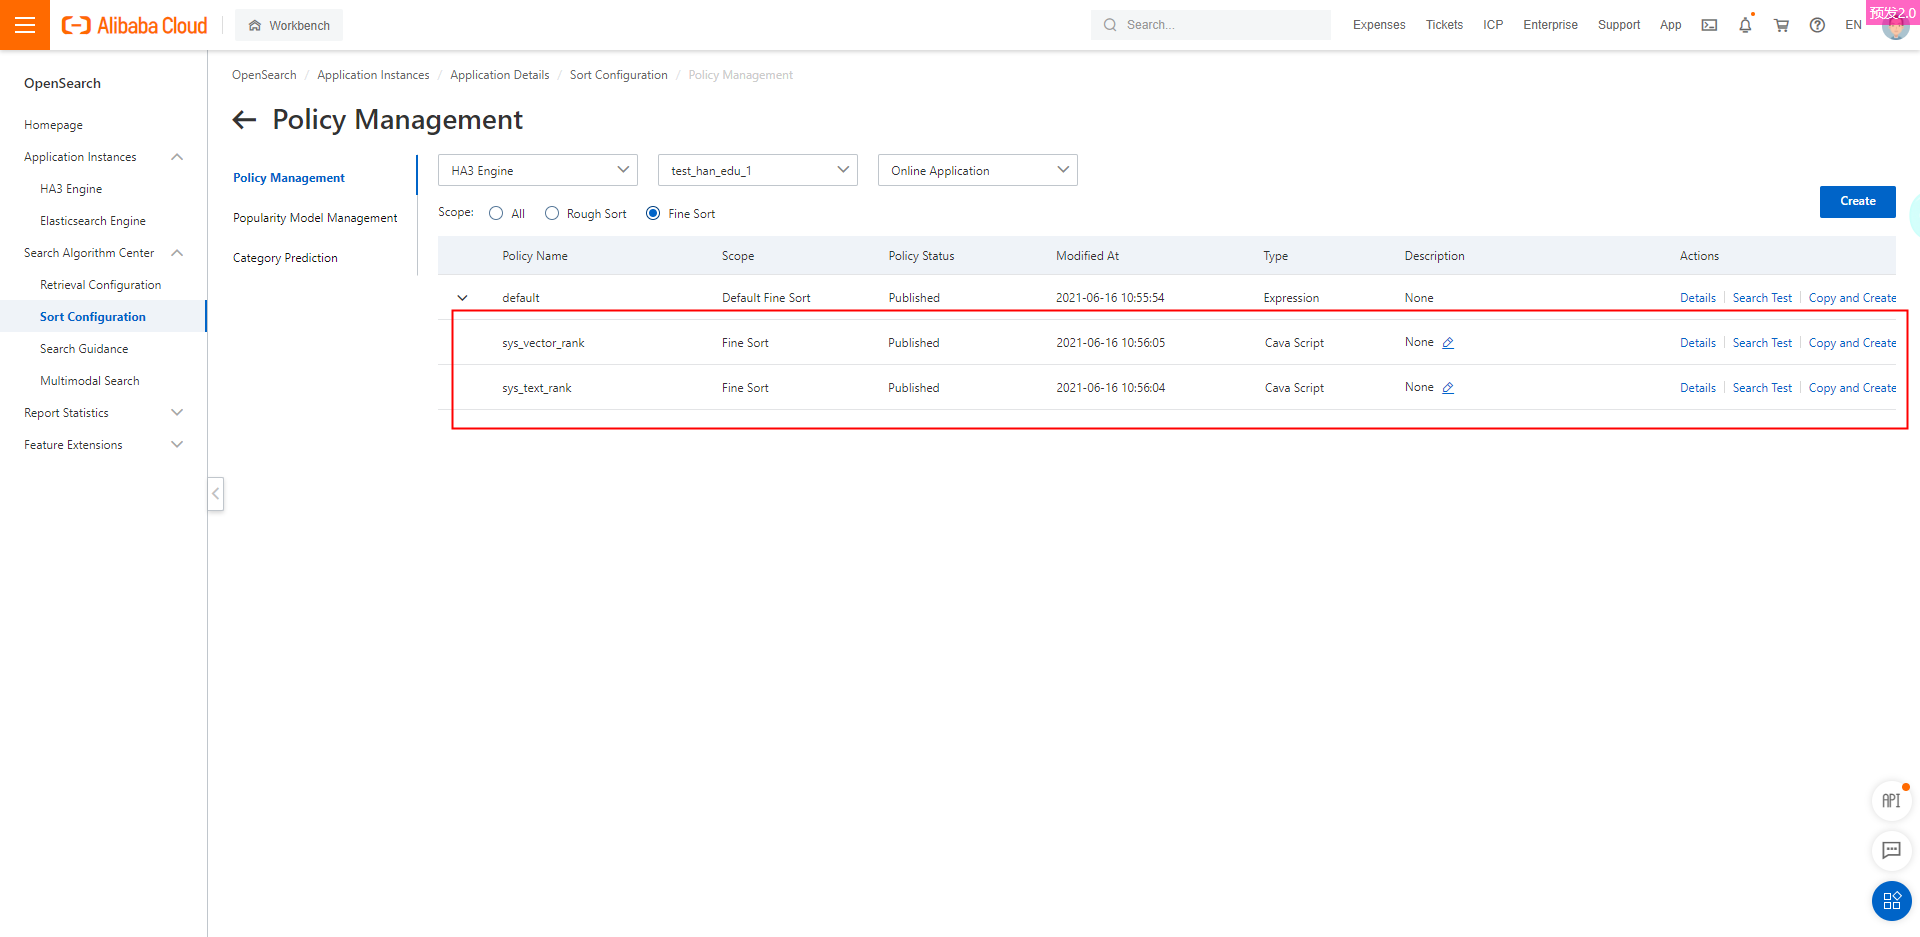Expand Feature Extensions sidebar group
This screenshot has height=937, width=1920.
[177, 445]
